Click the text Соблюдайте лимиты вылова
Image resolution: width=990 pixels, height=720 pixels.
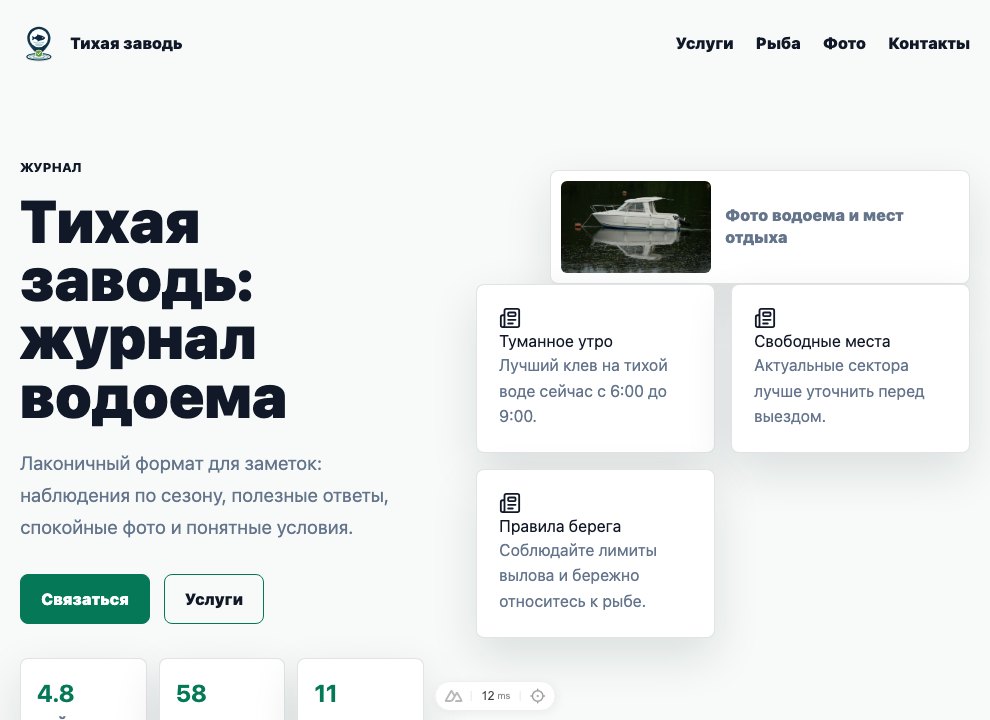coord(578,576)
